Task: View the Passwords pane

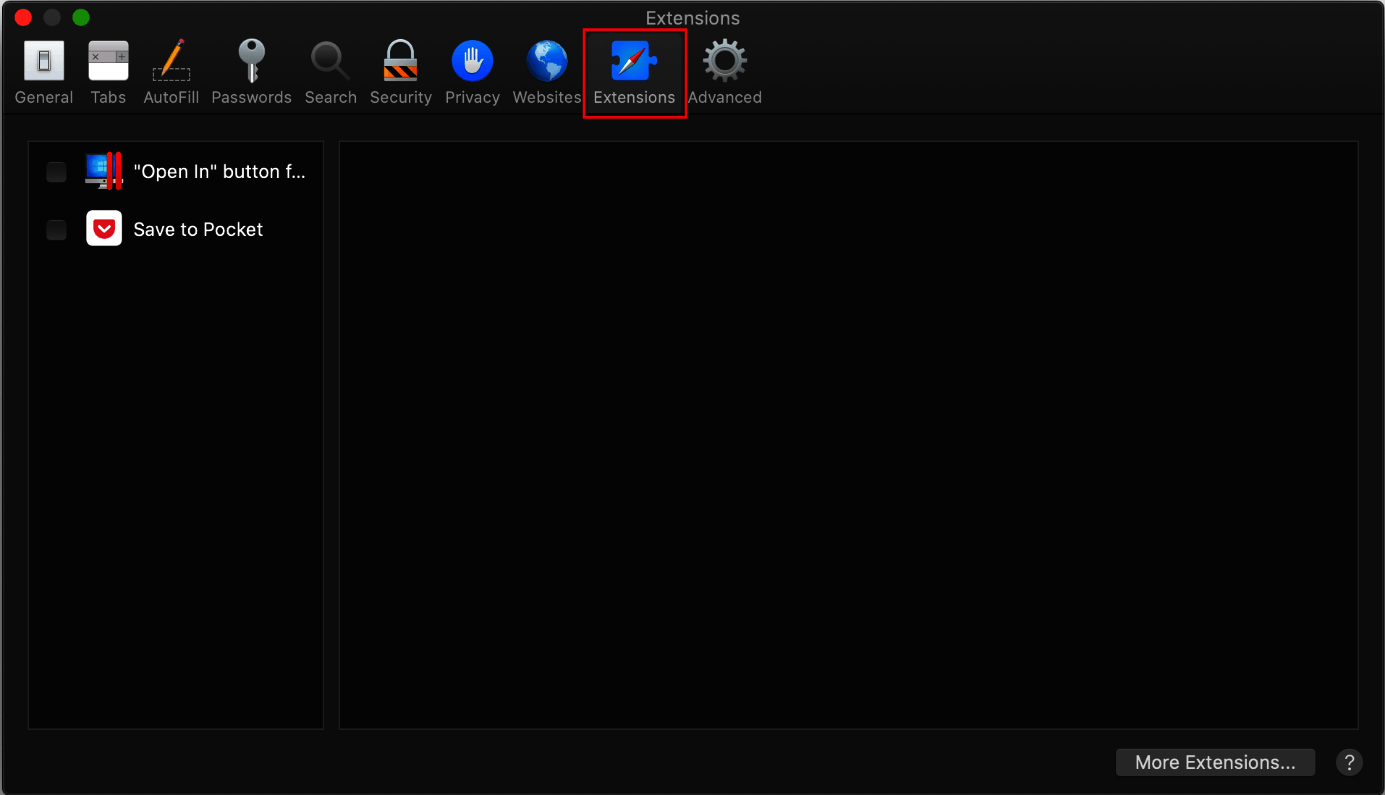Action: pyautogui.click(x=251, y=70)
